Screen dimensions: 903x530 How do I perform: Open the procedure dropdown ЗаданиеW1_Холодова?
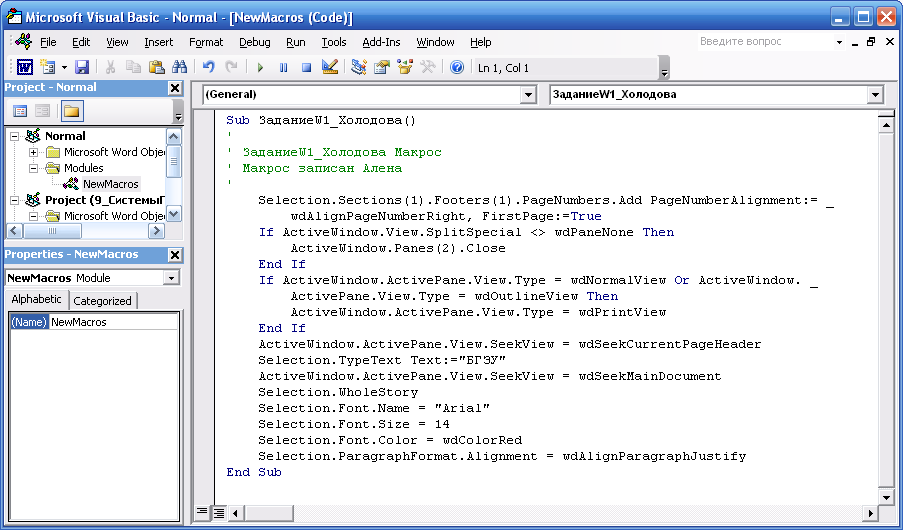coord(875,95)
